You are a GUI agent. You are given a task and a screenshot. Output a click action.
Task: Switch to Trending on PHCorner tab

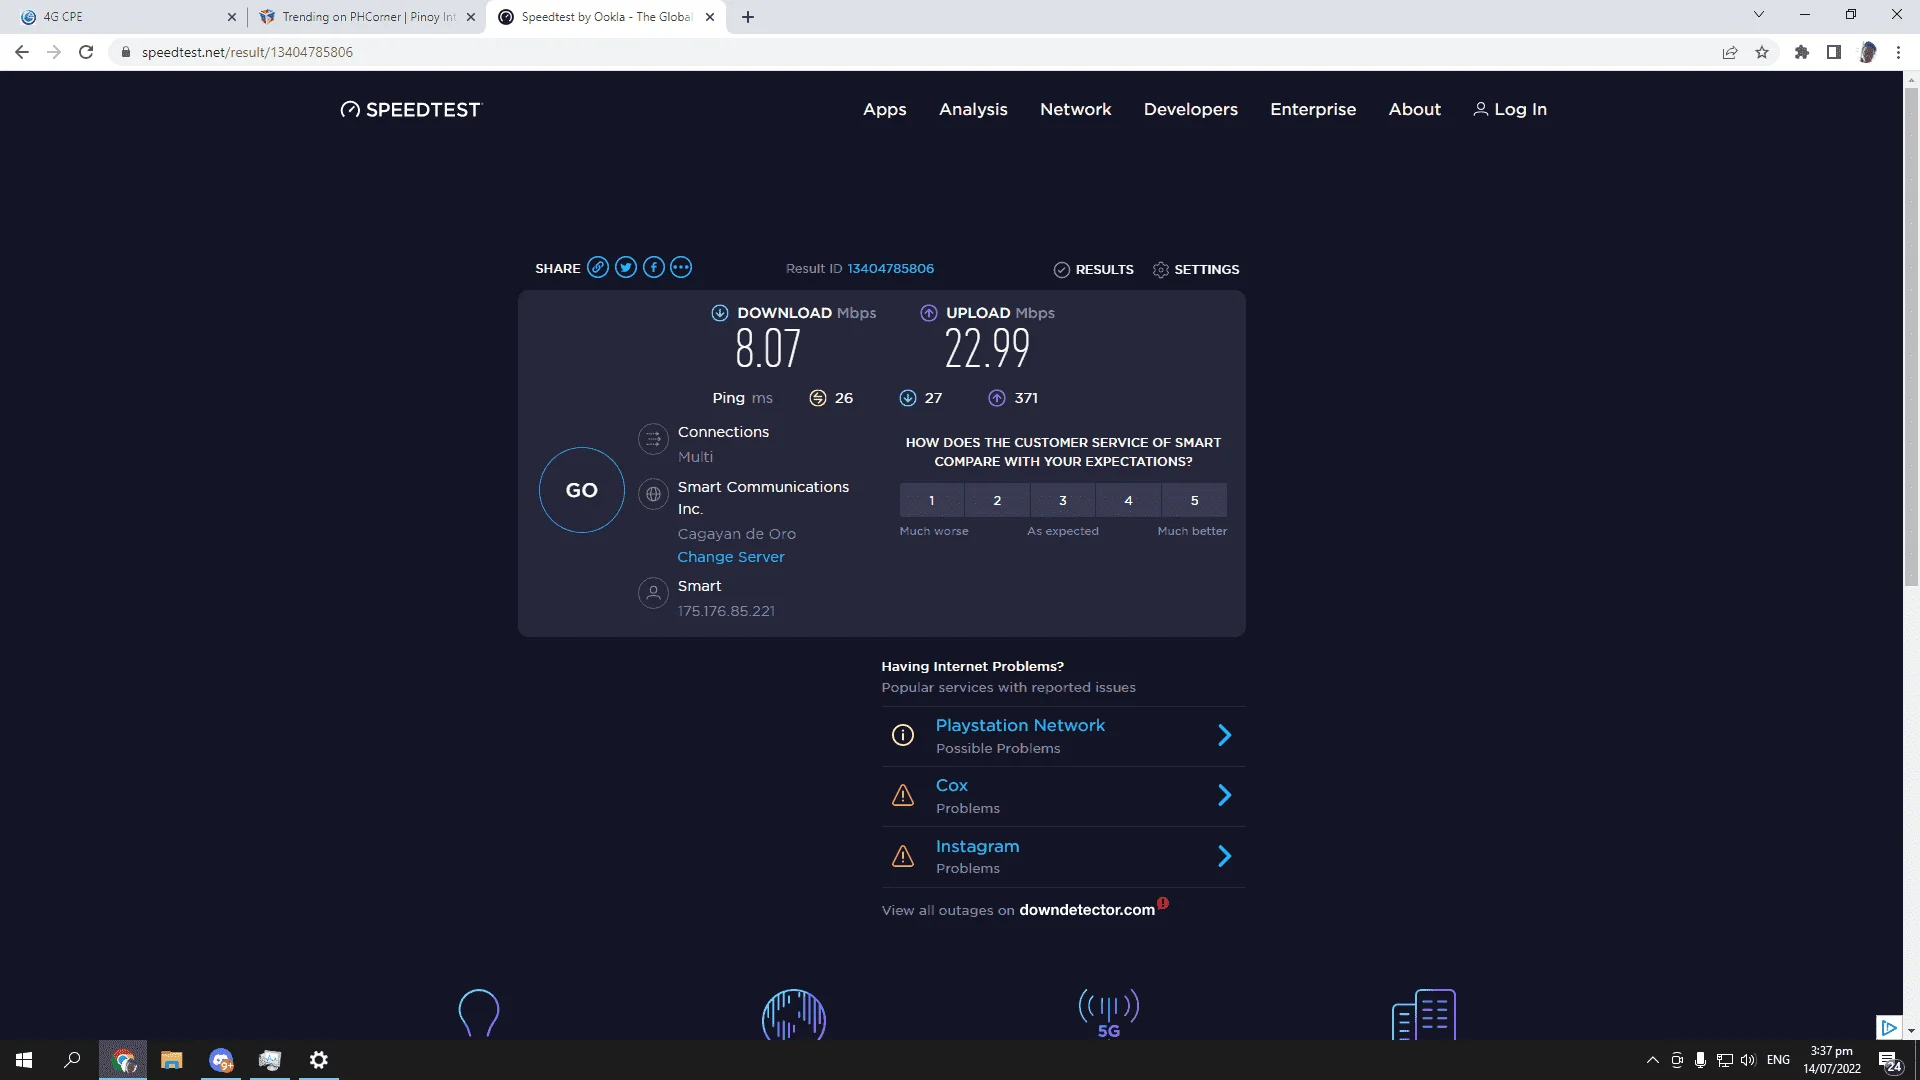click(x=368, y=17)
